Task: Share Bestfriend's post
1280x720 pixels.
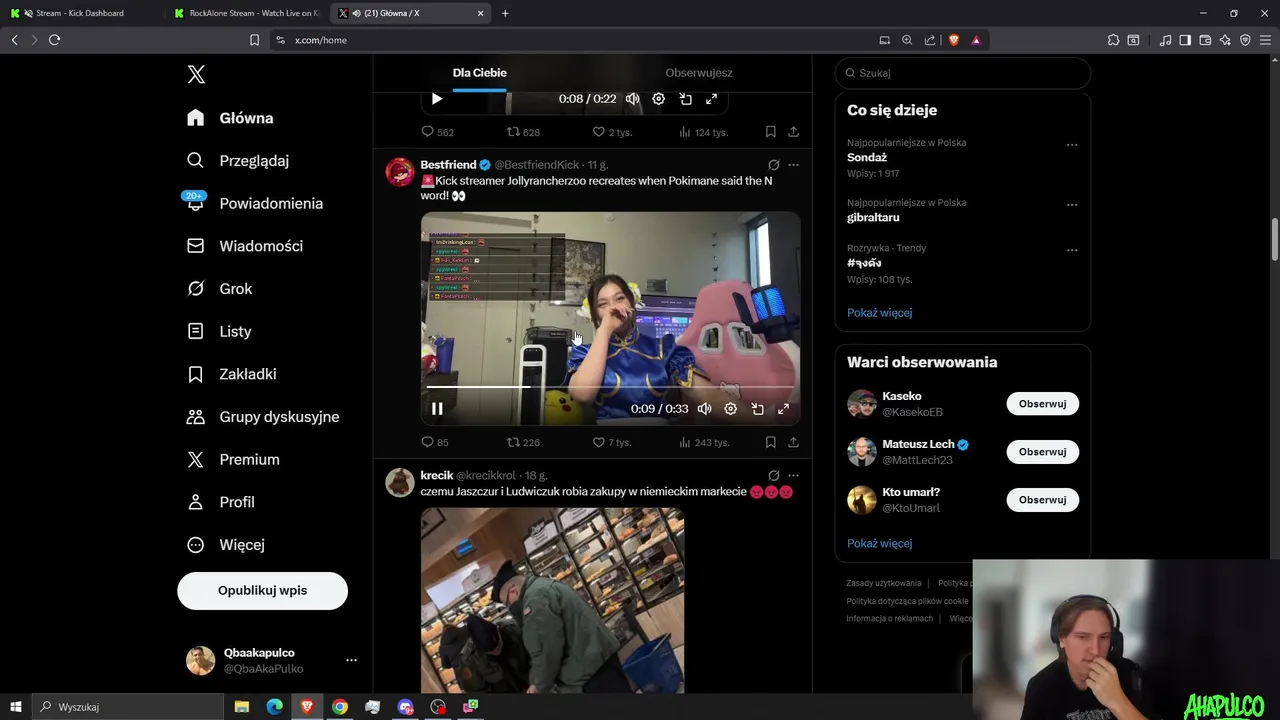Action: 793,442
